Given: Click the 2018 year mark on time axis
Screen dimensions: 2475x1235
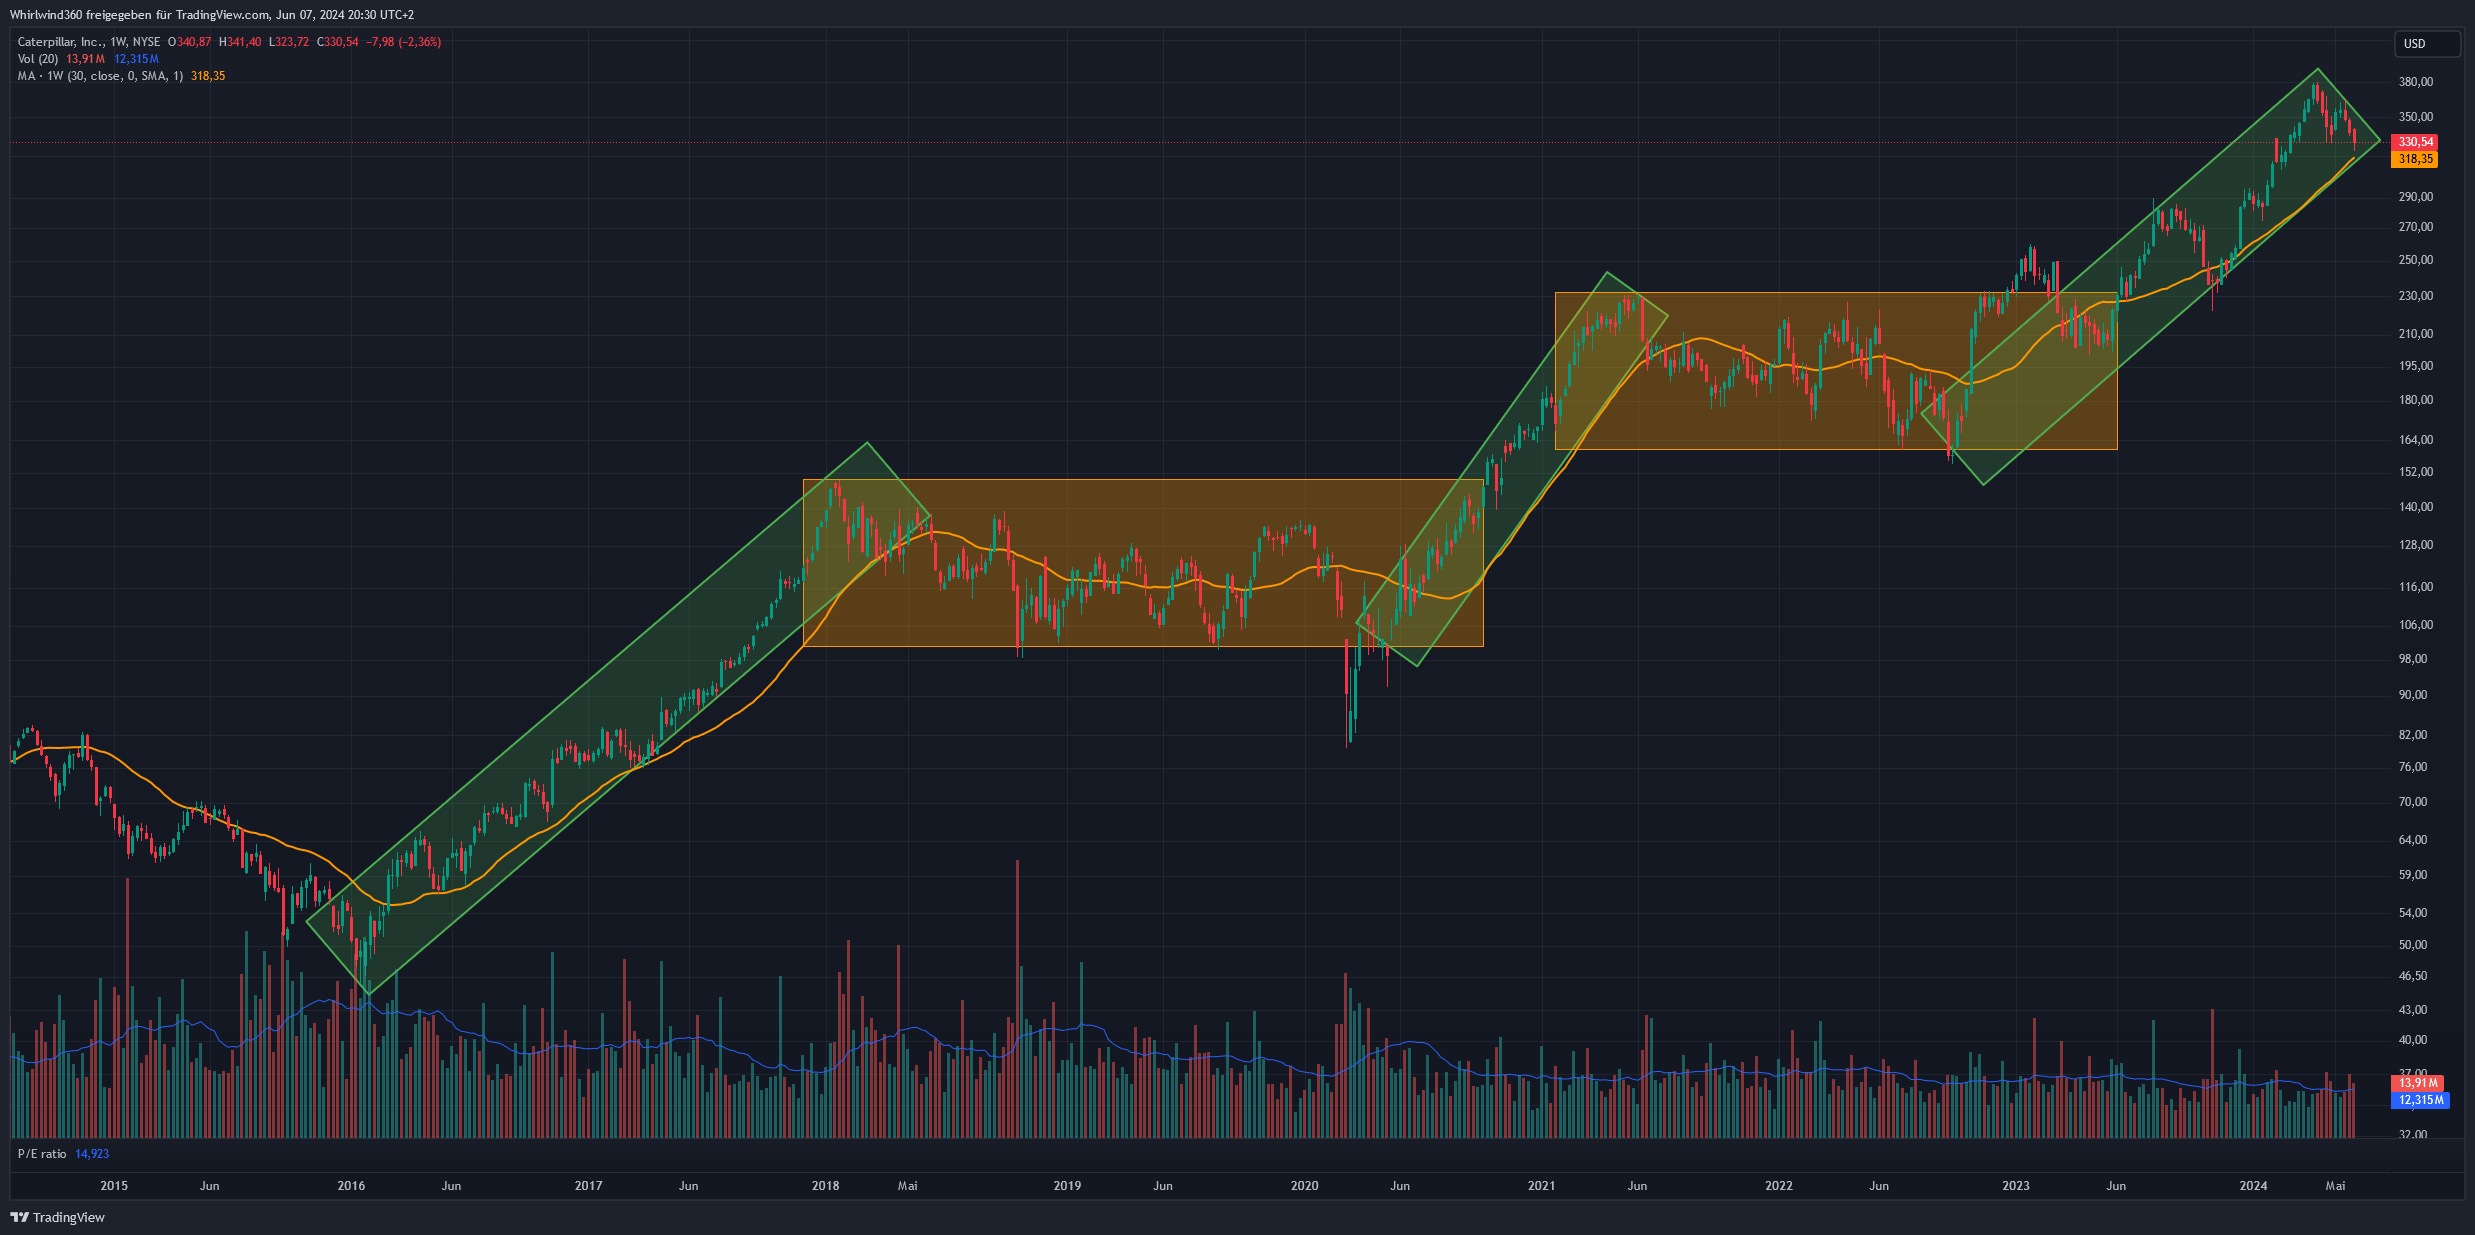Looking at the screenshot, I should coord(825,1186).
